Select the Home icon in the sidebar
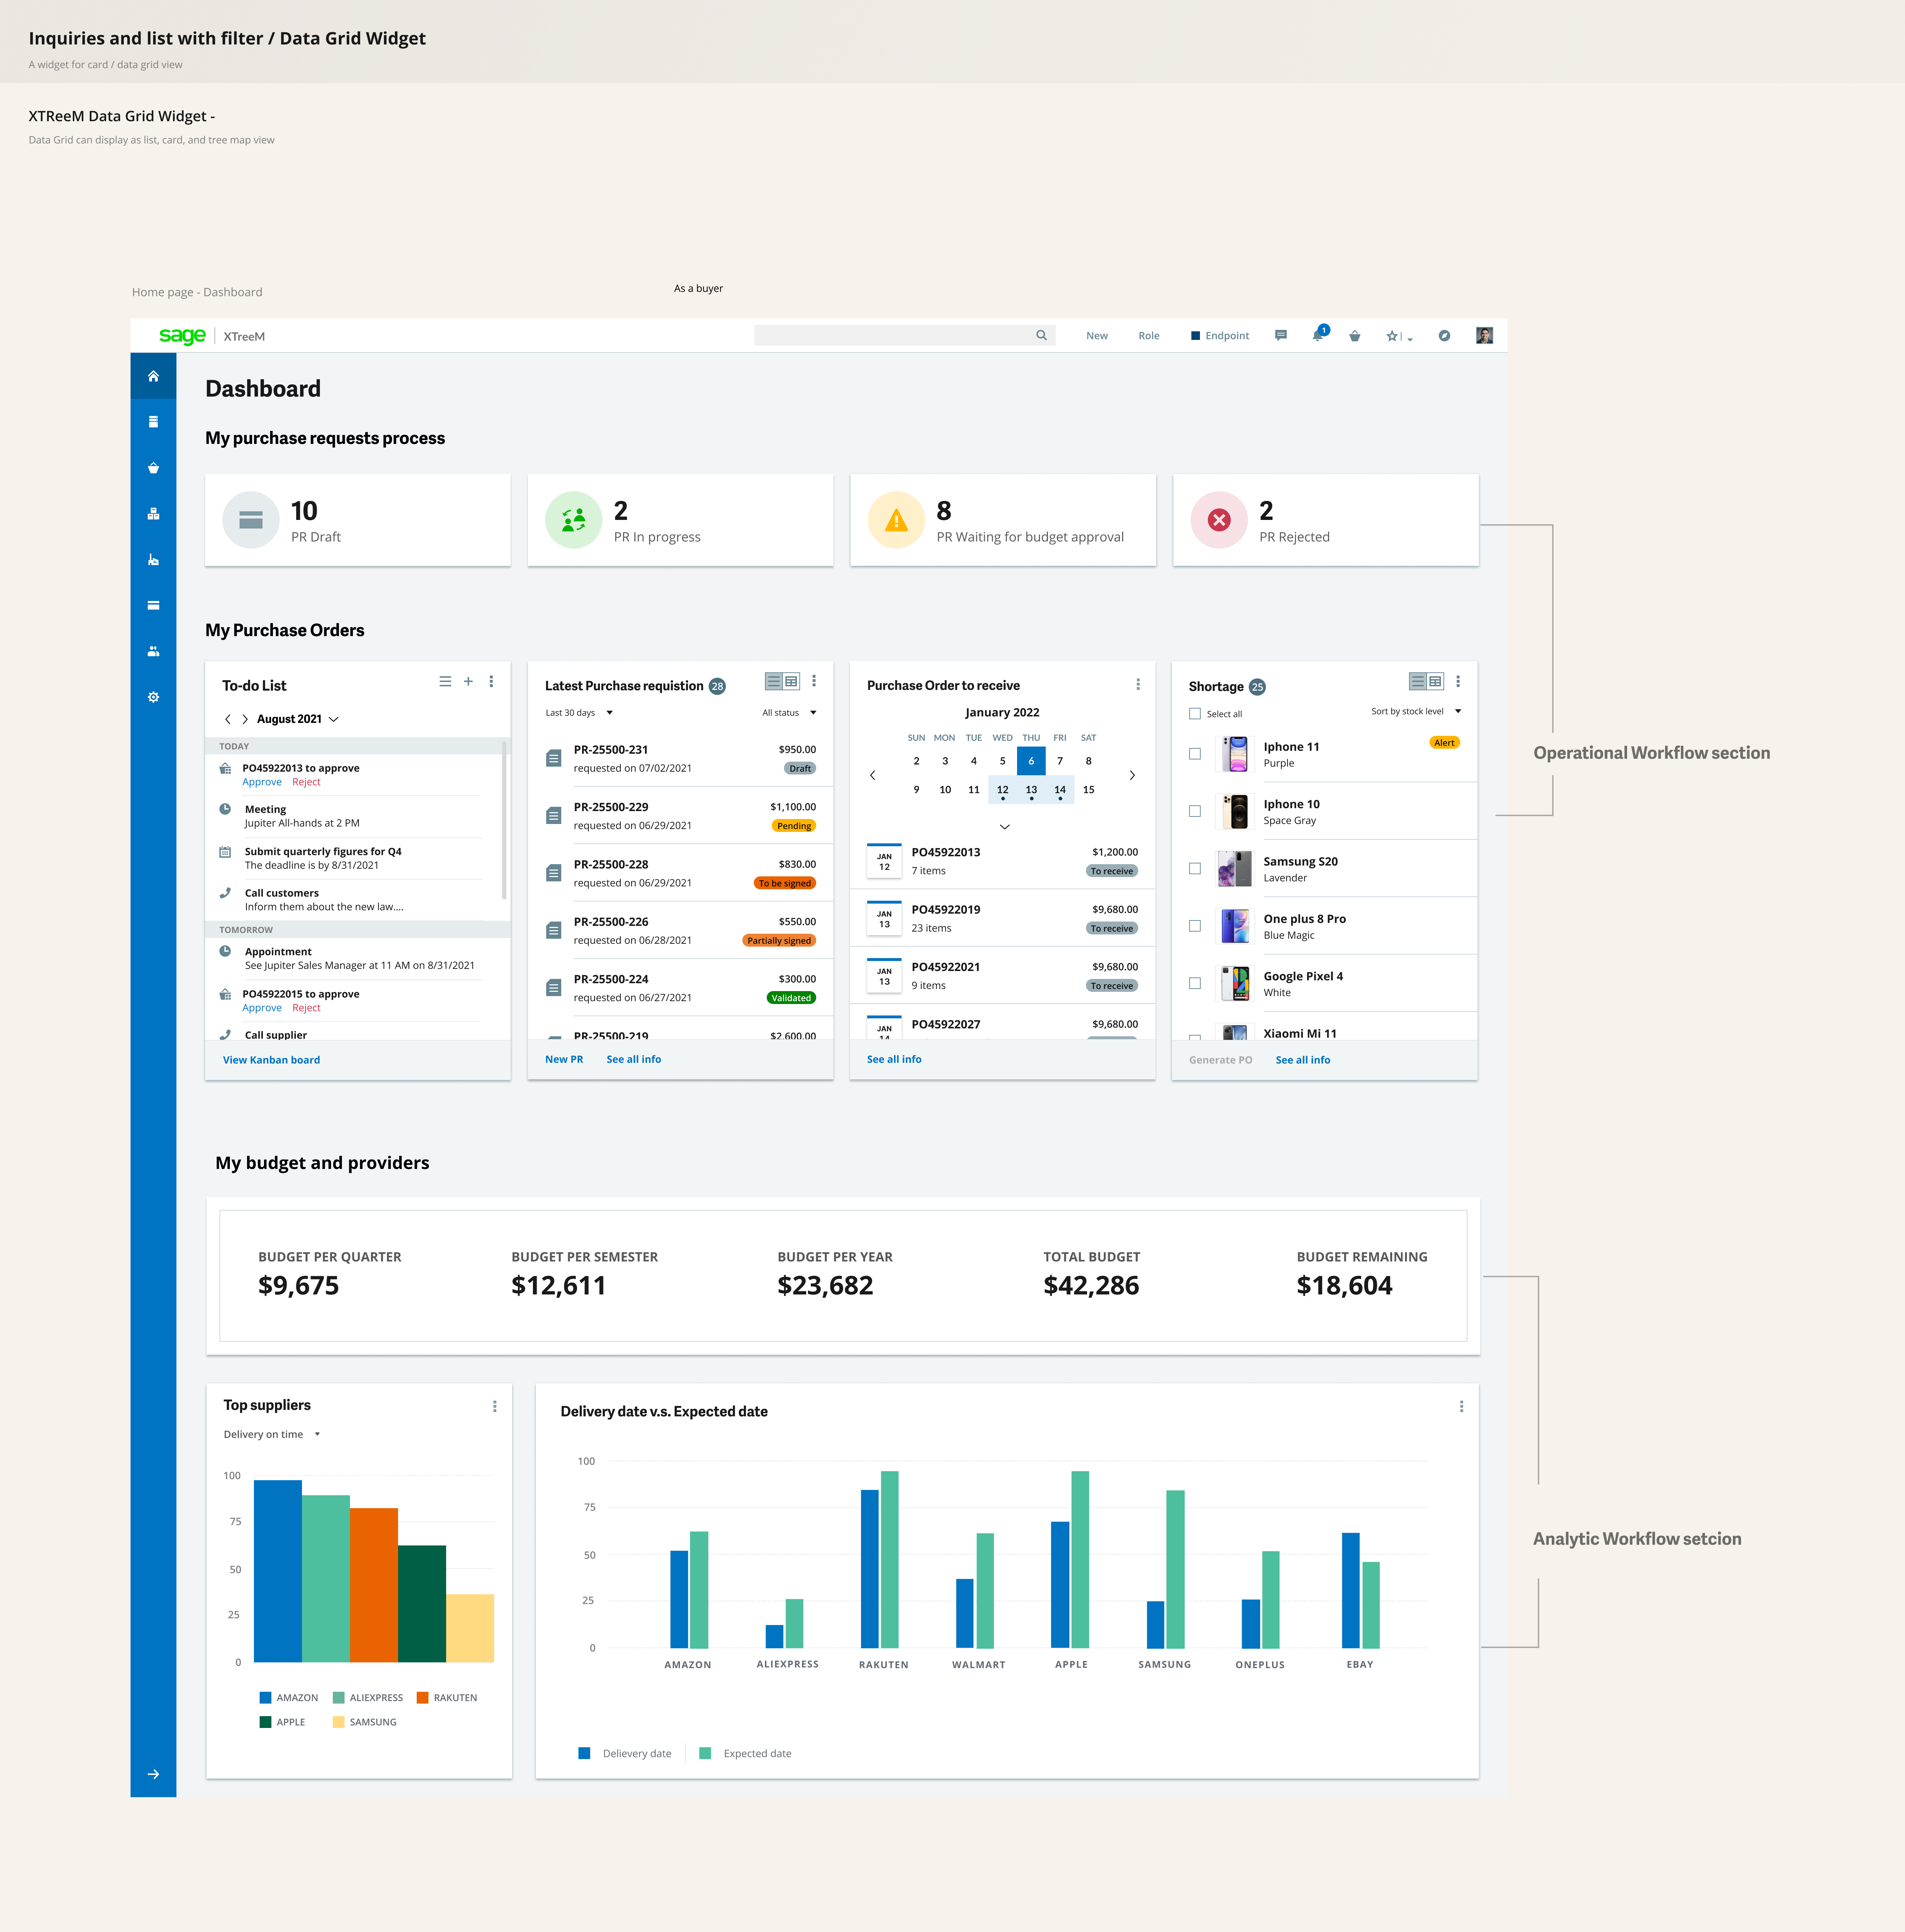Image resolution: width=1905 pixels, height=1932 pixels. click(x=153, y=376)
